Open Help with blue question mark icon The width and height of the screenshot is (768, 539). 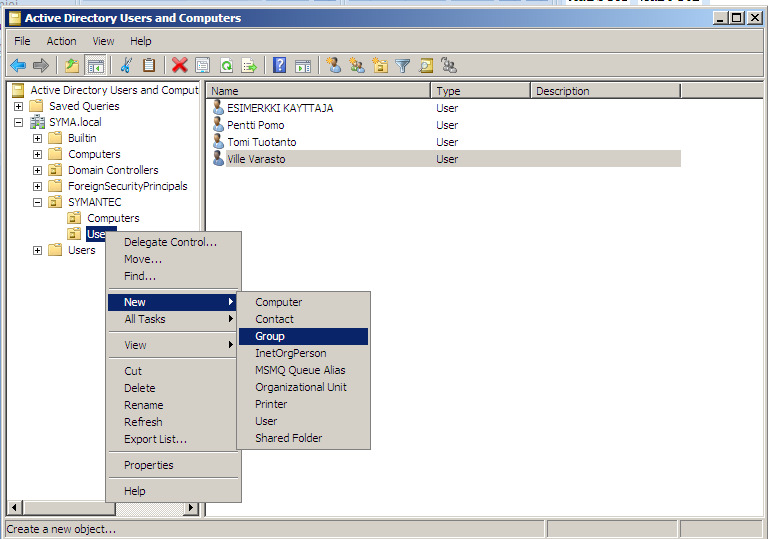(279, 65)
